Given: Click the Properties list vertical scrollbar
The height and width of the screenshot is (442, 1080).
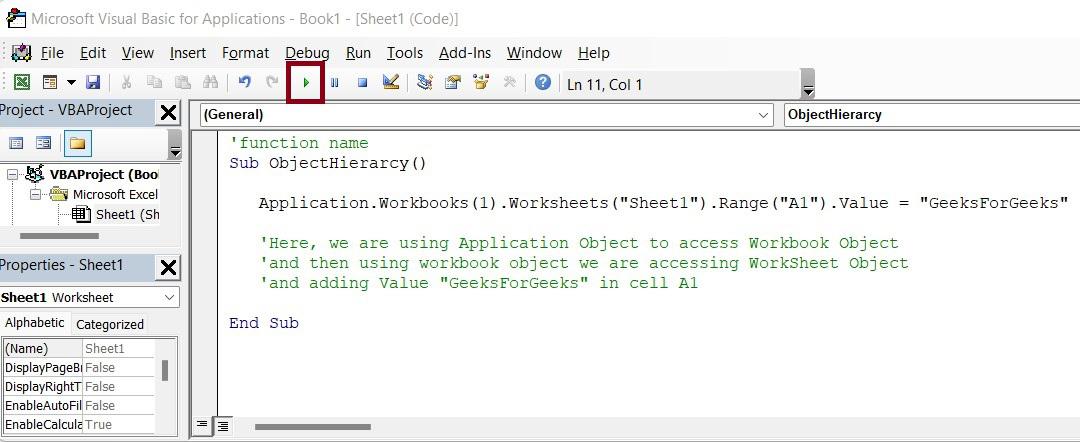Looking at the screenshot, I should coord(165,370).
